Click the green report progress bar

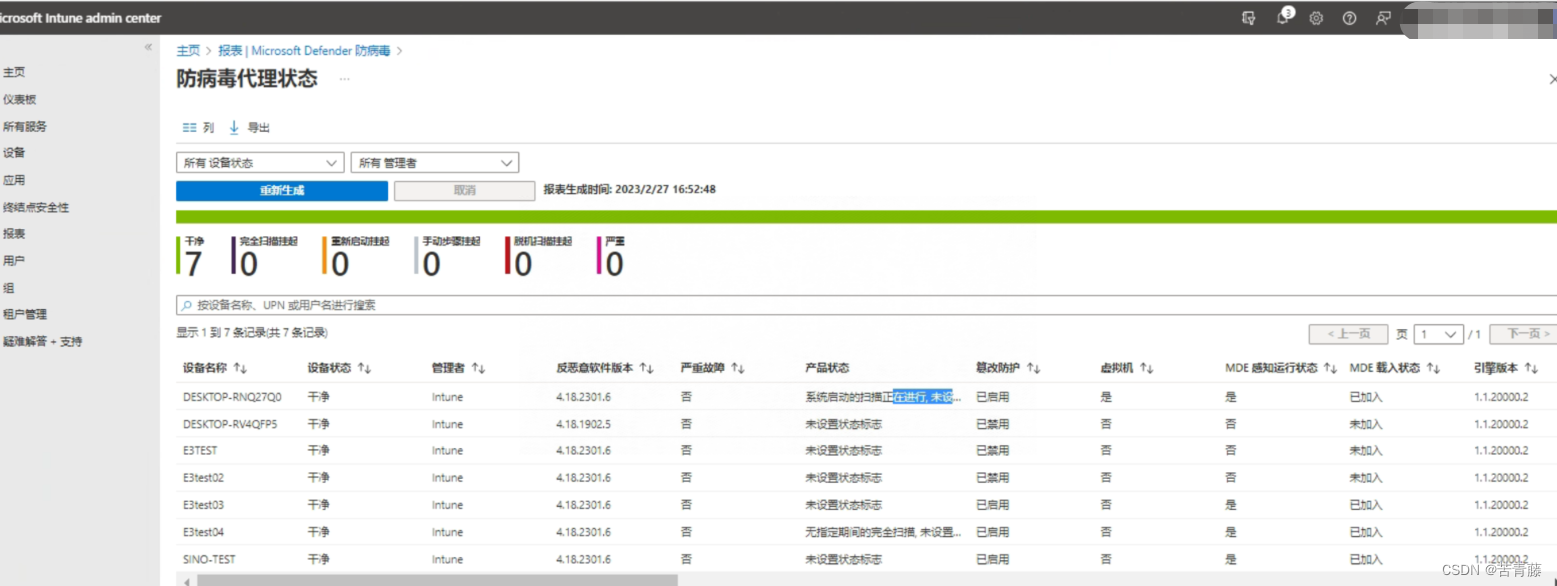(866, 217)
